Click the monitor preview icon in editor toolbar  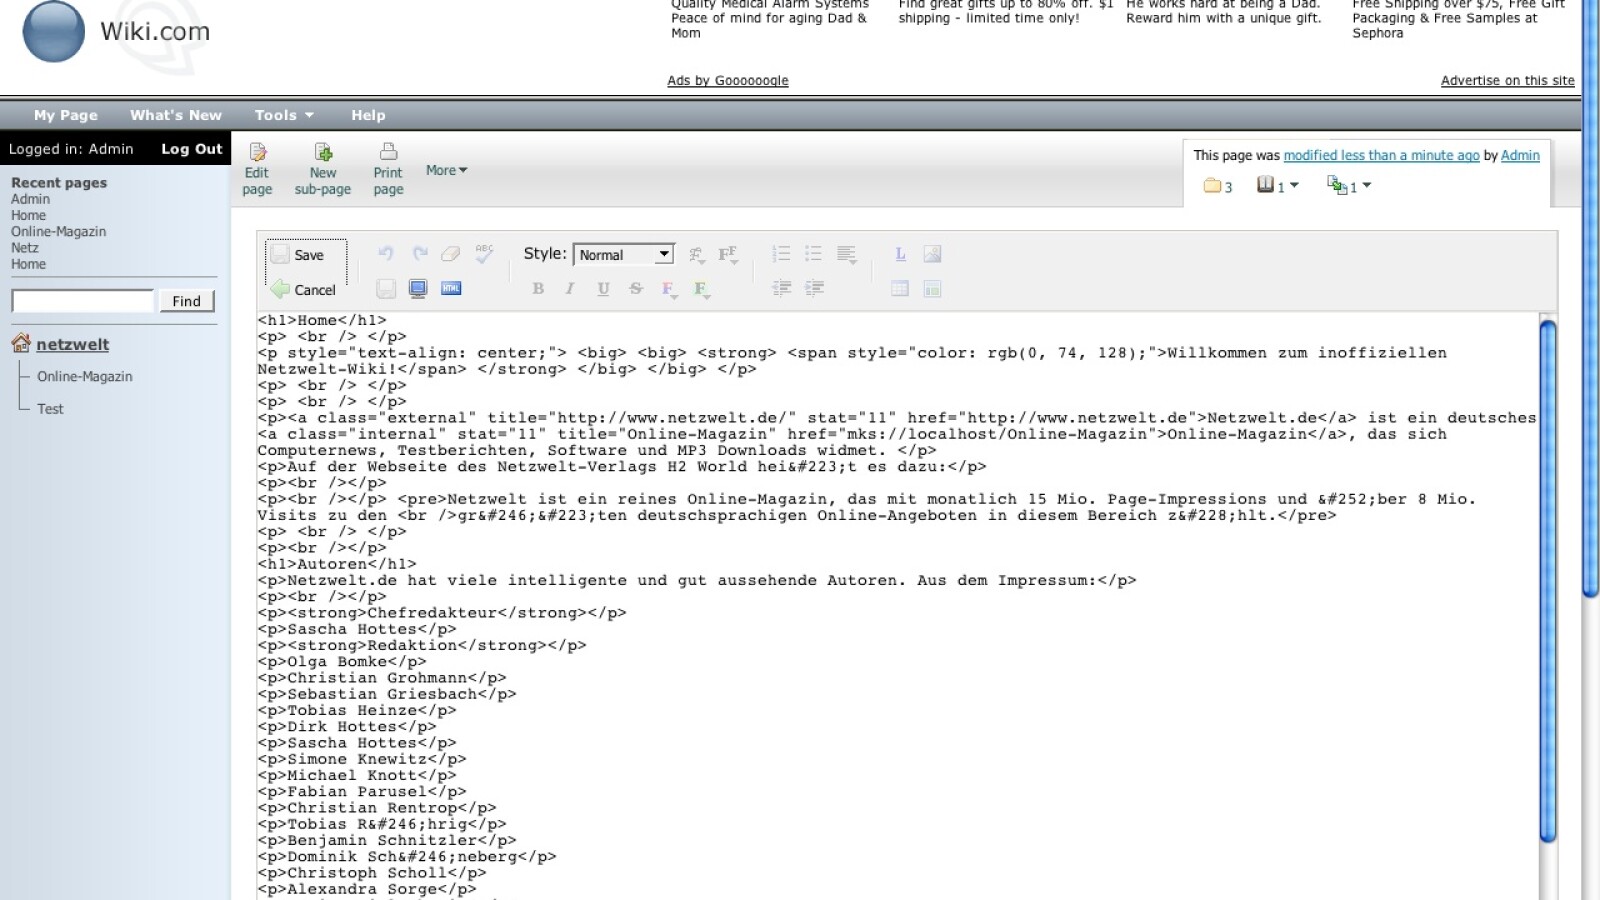point(418,289)
